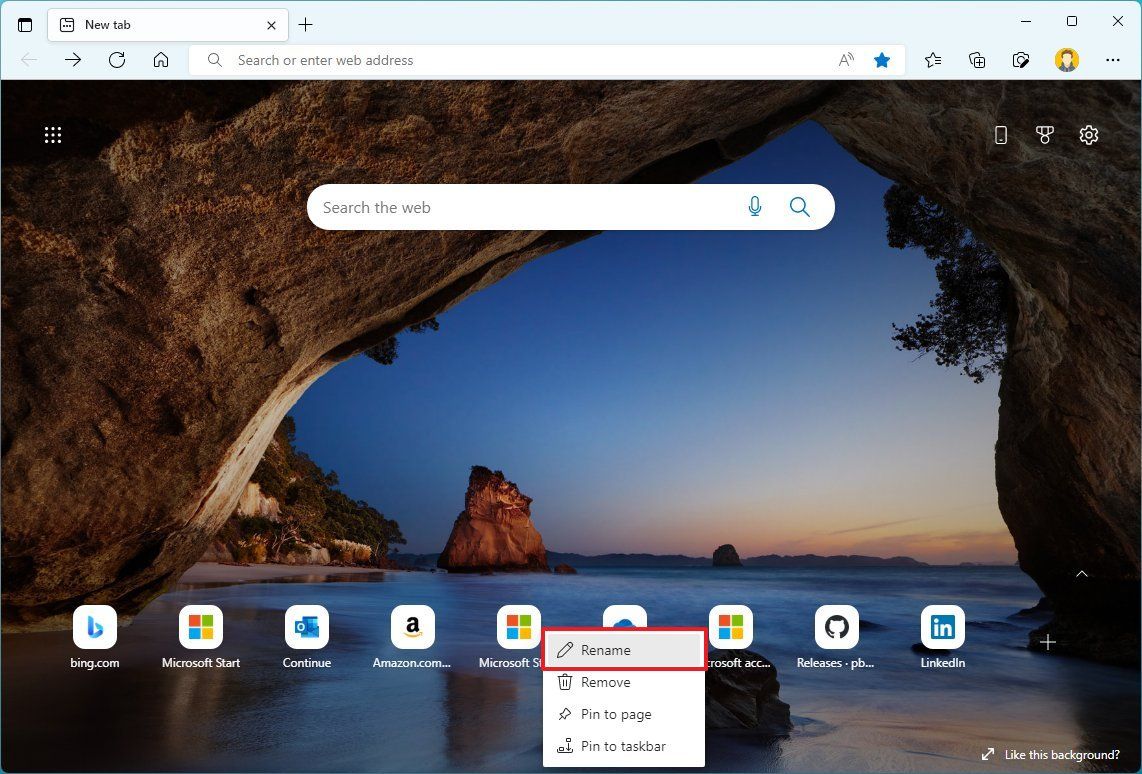Open the new tab page settings gear
The image size is (1142, 774).
click(x=1088, y=134)
